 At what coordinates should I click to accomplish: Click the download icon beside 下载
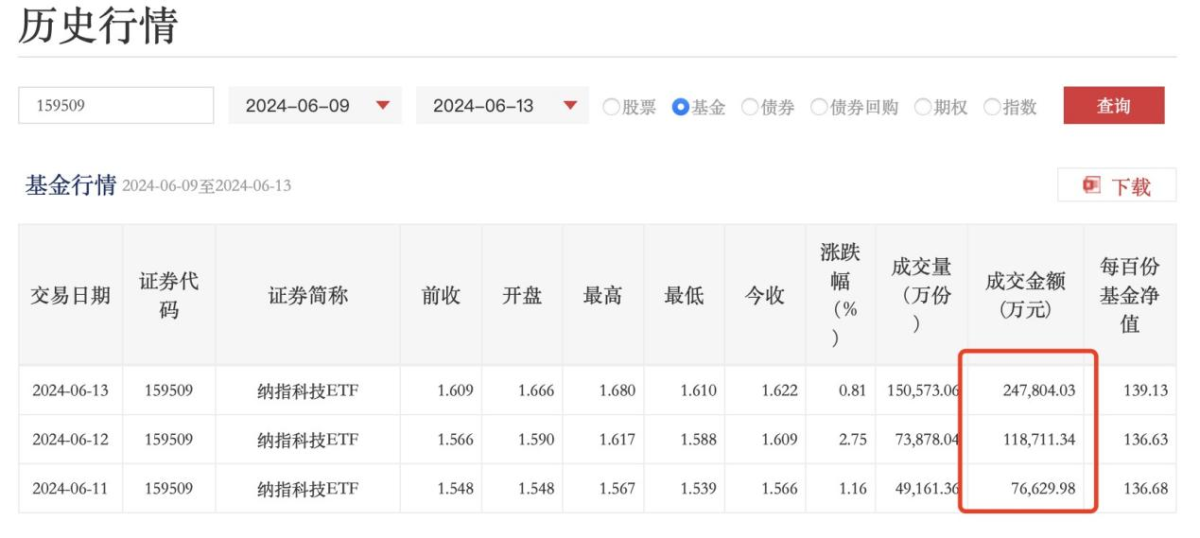(1092, 185)
